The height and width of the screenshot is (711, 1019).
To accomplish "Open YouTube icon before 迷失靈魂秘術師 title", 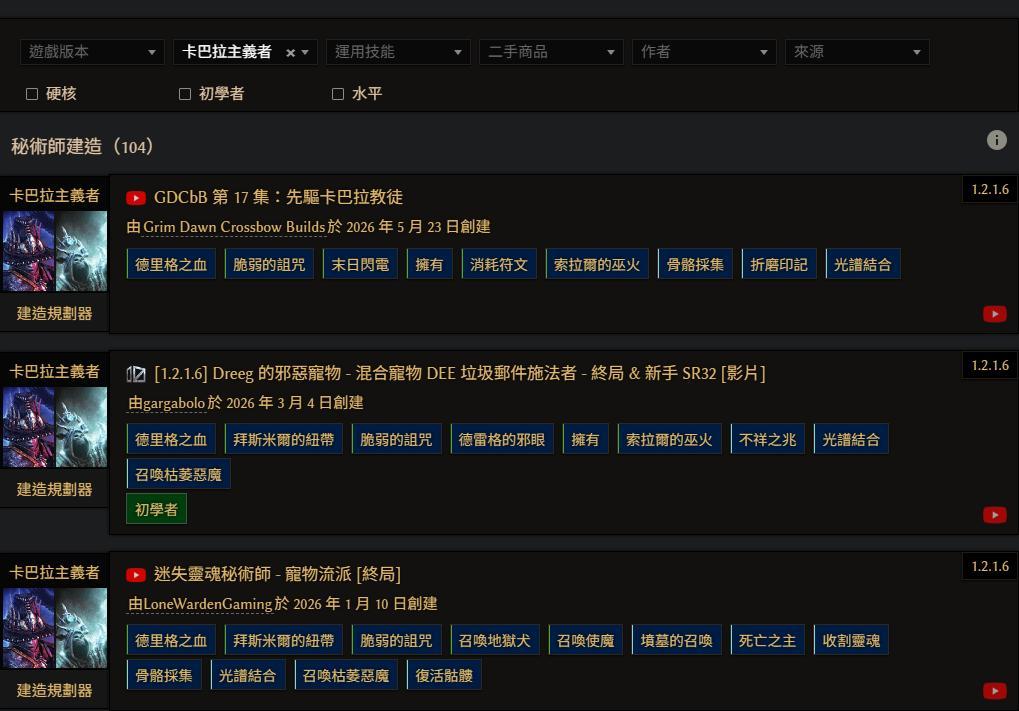I will pyautogui.click(x=136, y=575).
